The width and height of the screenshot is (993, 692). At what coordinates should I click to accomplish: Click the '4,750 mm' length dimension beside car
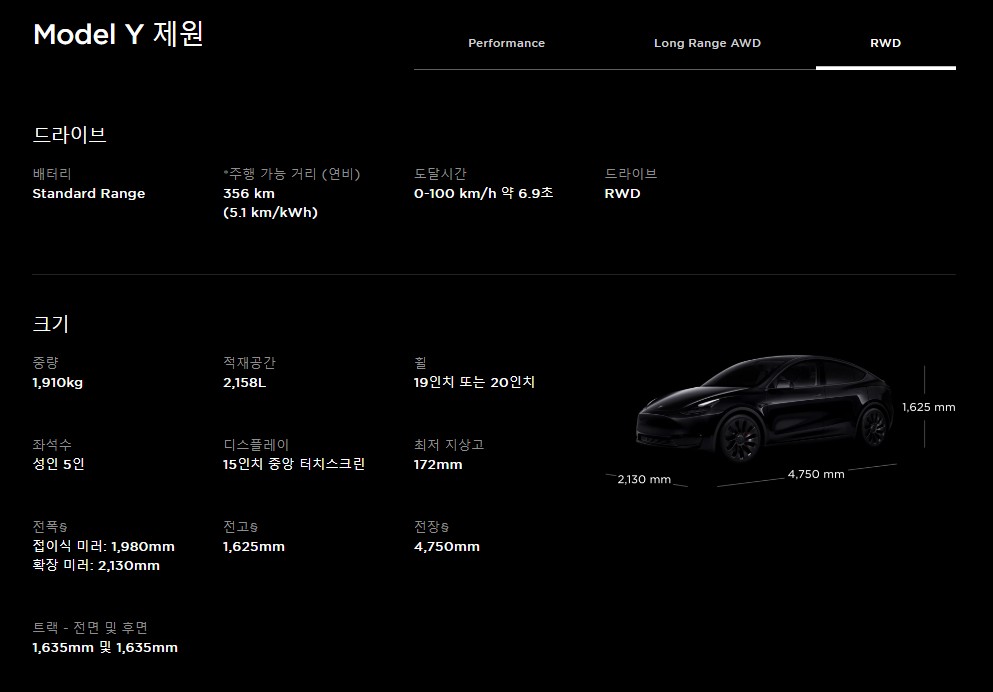[x=816, y=474]
